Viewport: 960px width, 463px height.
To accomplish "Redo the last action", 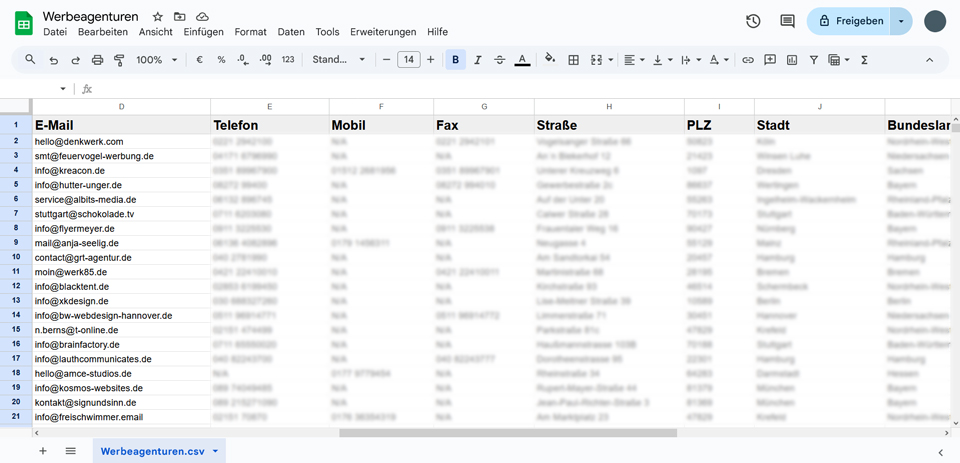I will click(75, 60).
